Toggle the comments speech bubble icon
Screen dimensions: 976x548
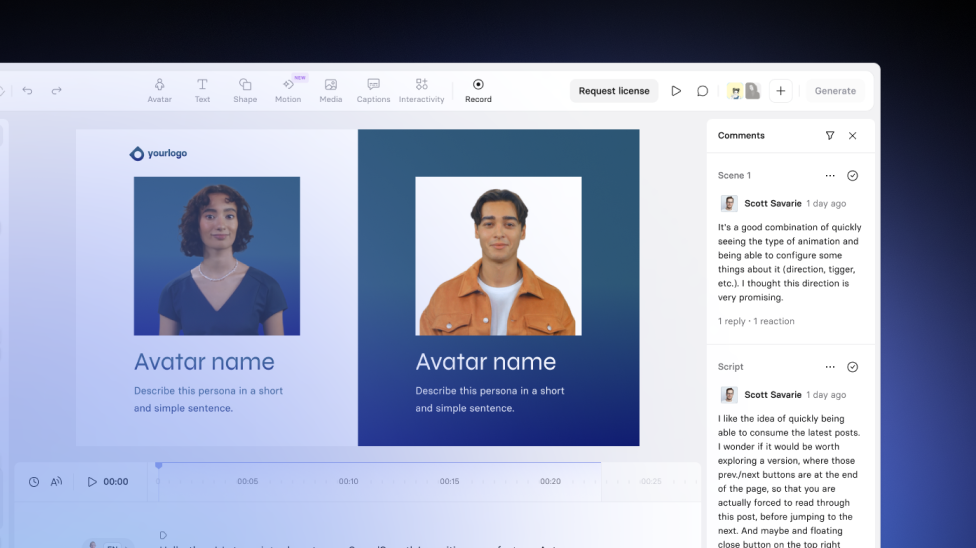click(702, 91)
